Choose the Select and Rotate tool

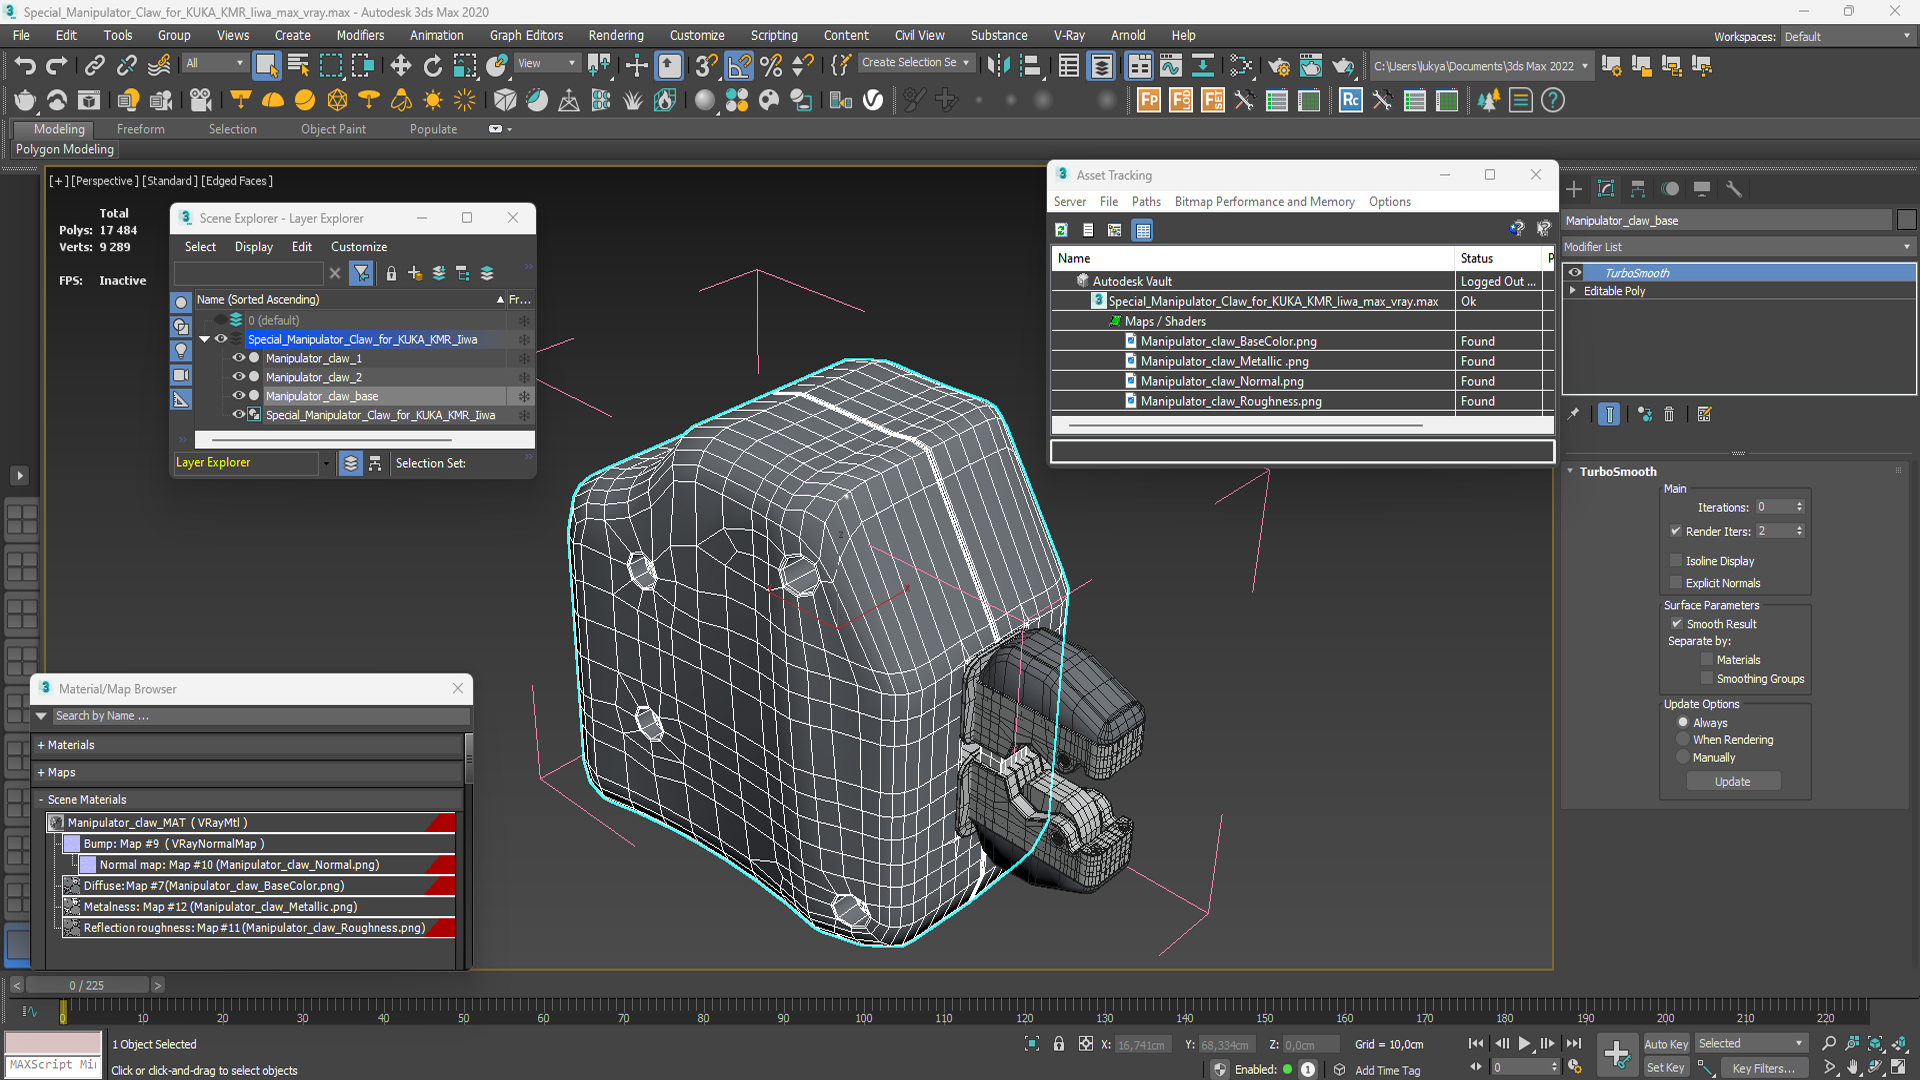[x=432, y=66]
